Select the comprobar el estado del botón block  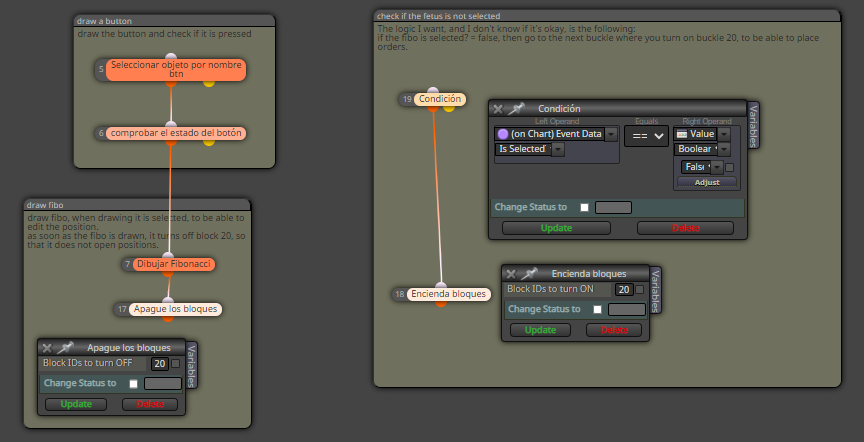[x=176, y=133]
